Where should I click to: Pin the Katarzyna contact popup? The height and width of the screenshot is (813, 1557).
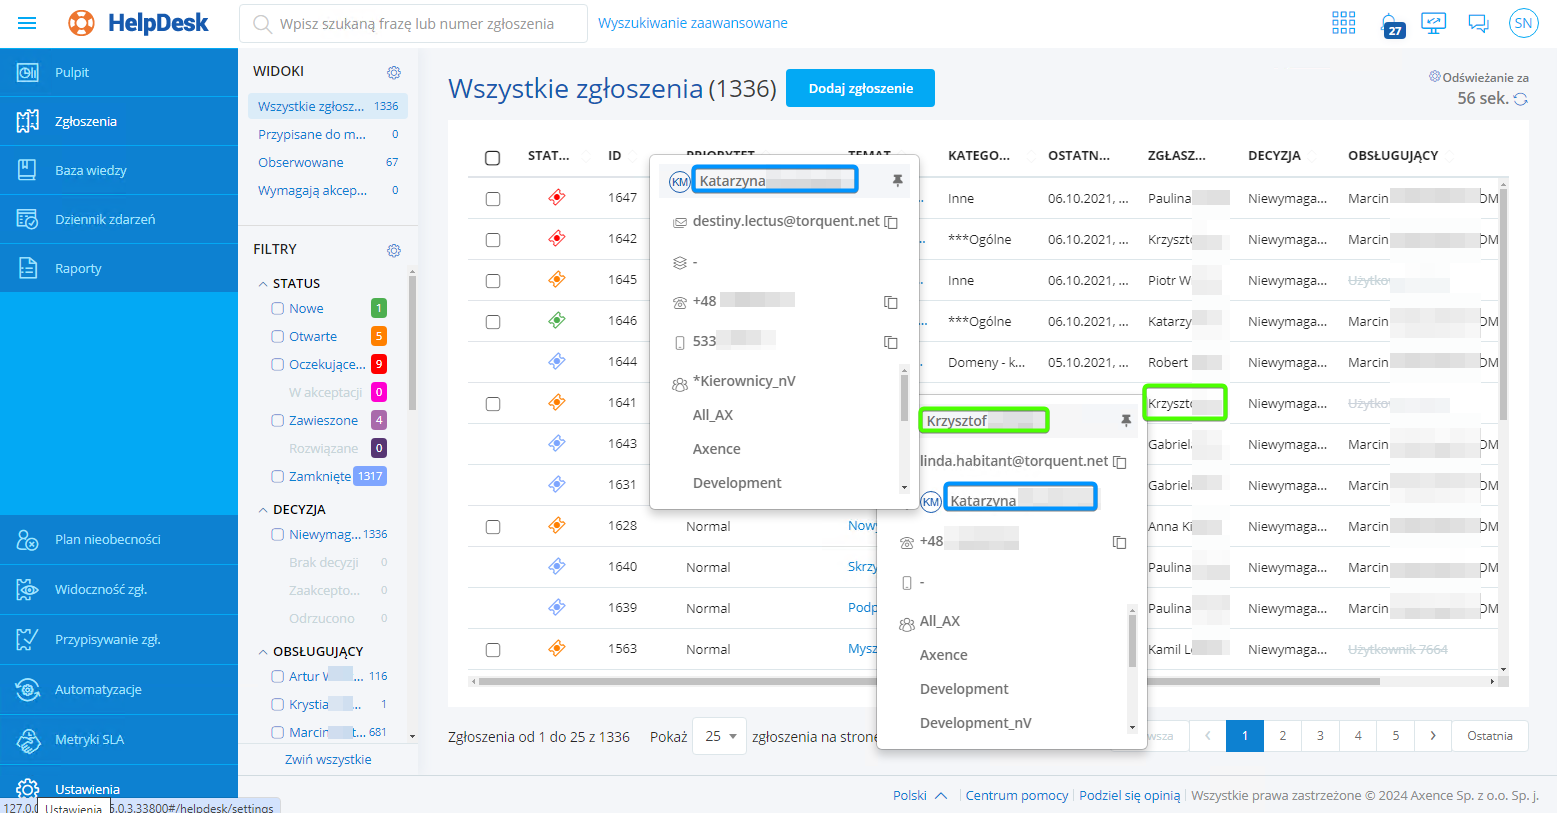(897, 180)
